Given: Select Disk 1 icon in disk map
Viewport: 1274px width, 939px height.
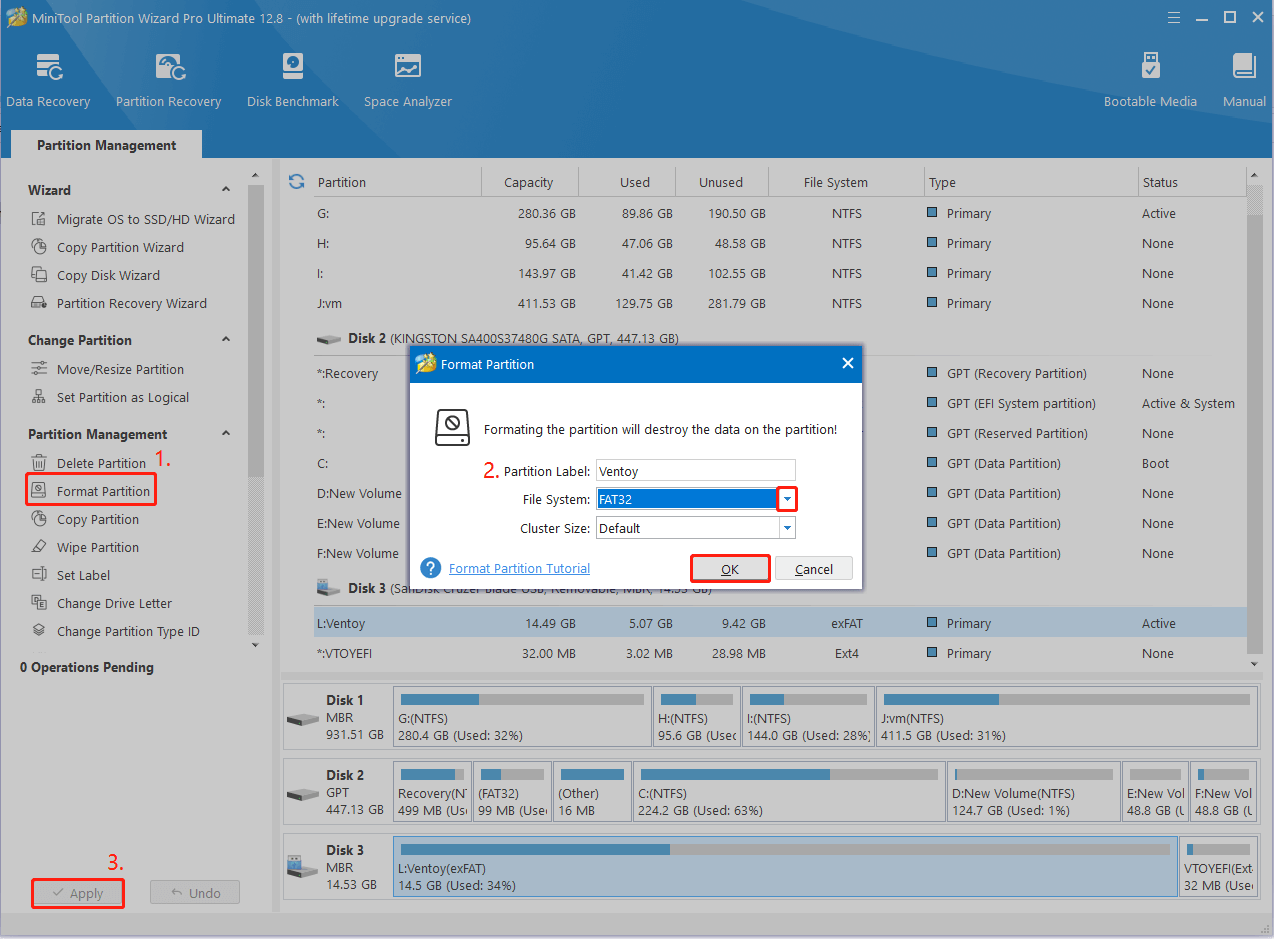Looking at the screenshot, I should point(302,719).
